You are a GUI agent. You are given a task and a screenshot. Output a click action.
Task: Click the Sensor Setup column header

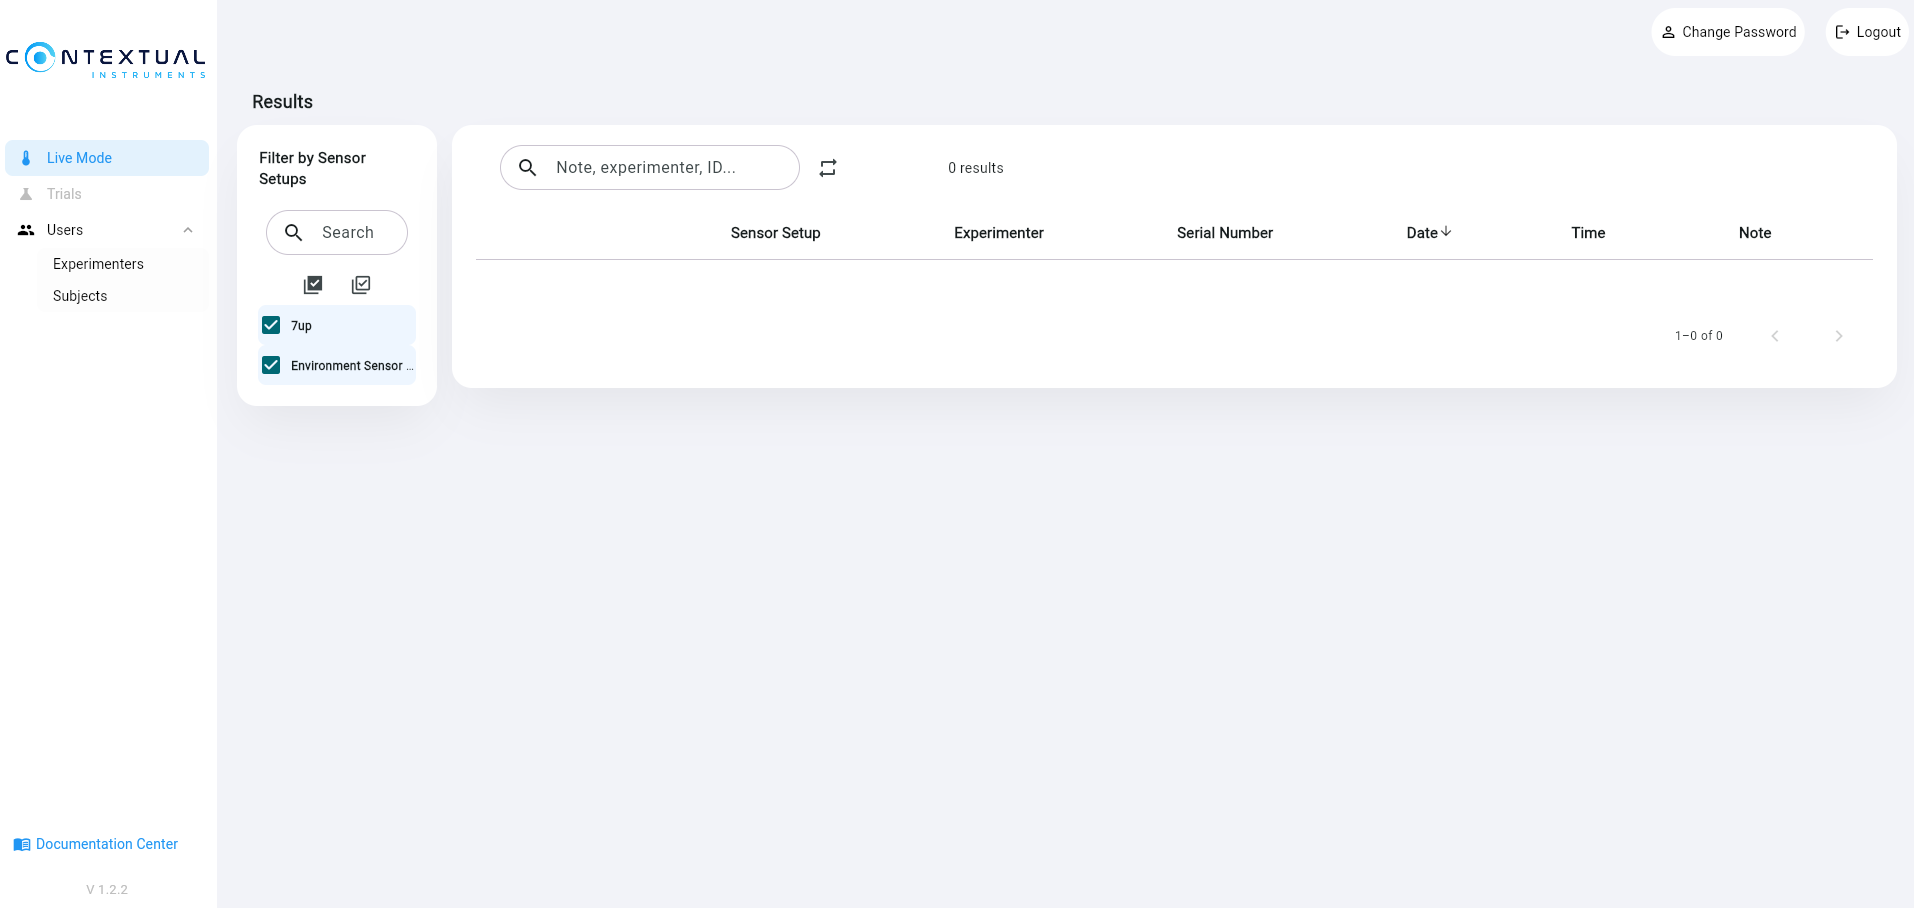(775, 233)
